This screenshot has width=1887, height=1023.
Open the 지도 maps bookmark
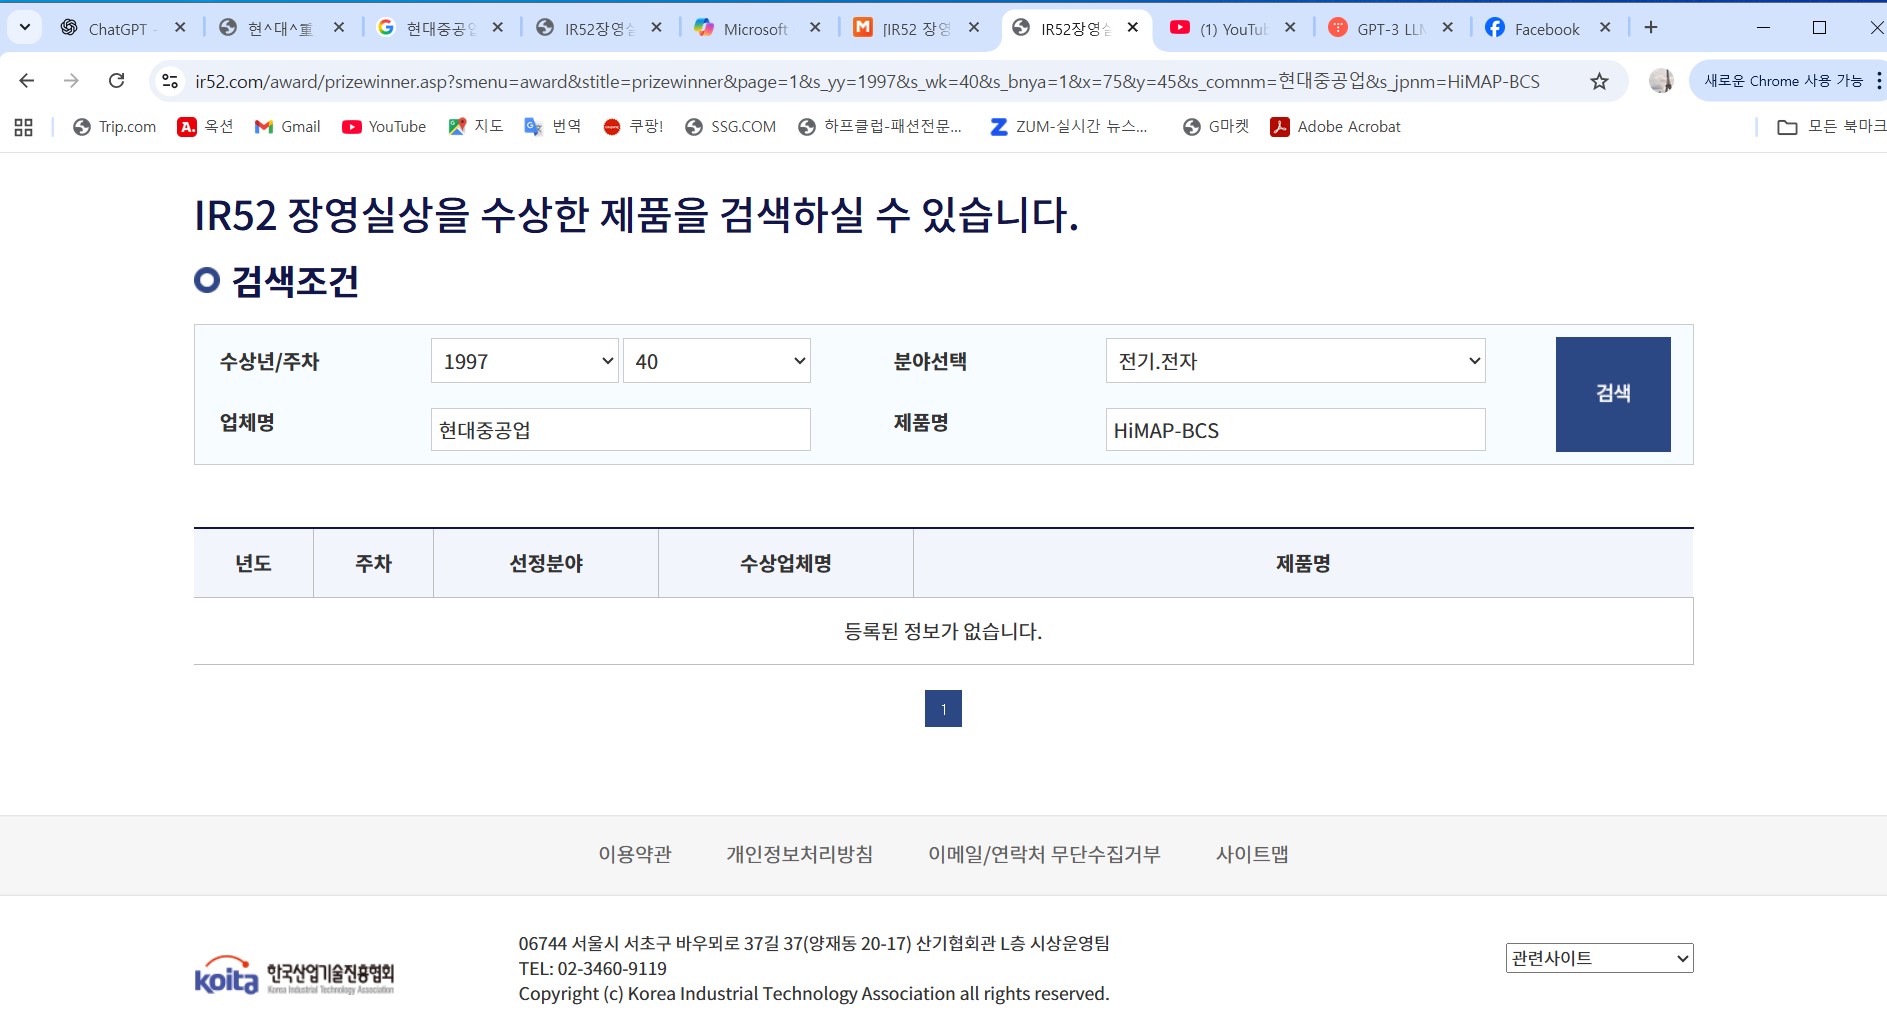476,127
